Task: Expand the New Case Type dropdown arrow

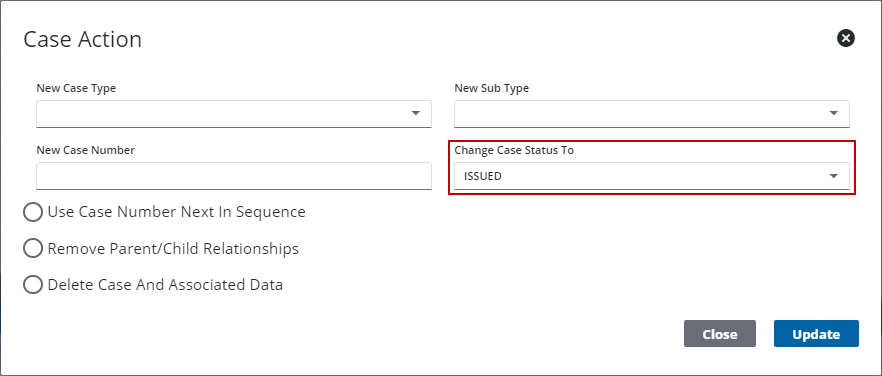Action: coord(416,113)
